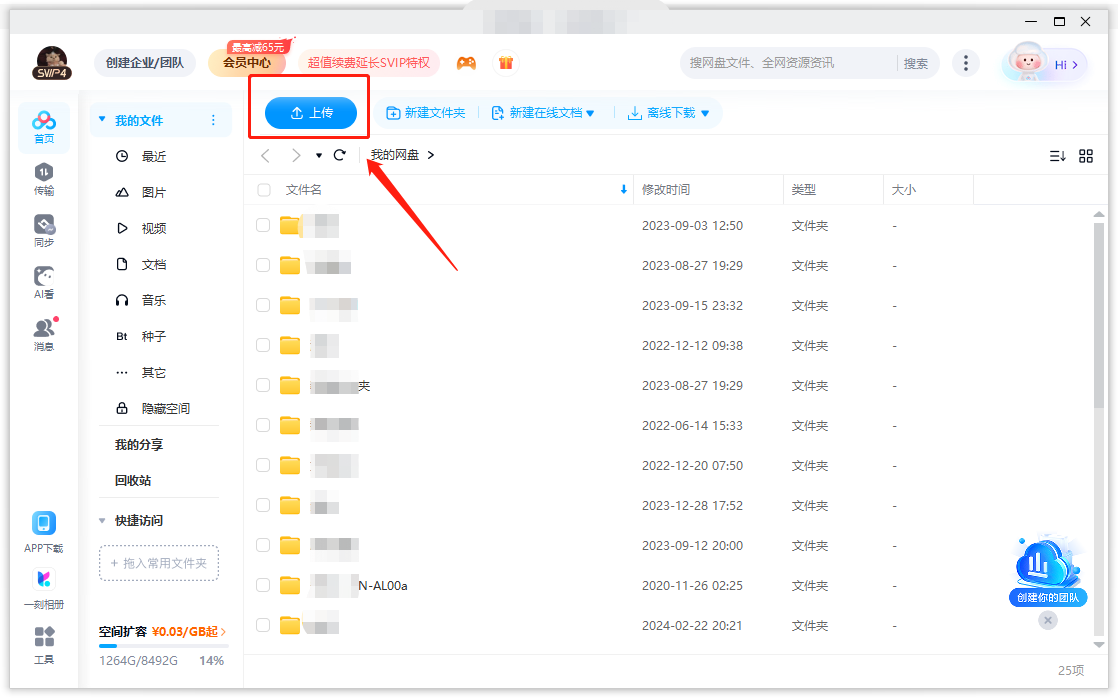The width and height of the screenshot is (1118, 698).
Task: Open the 同步 sync sidebar icon
Action: coord(44,230)
